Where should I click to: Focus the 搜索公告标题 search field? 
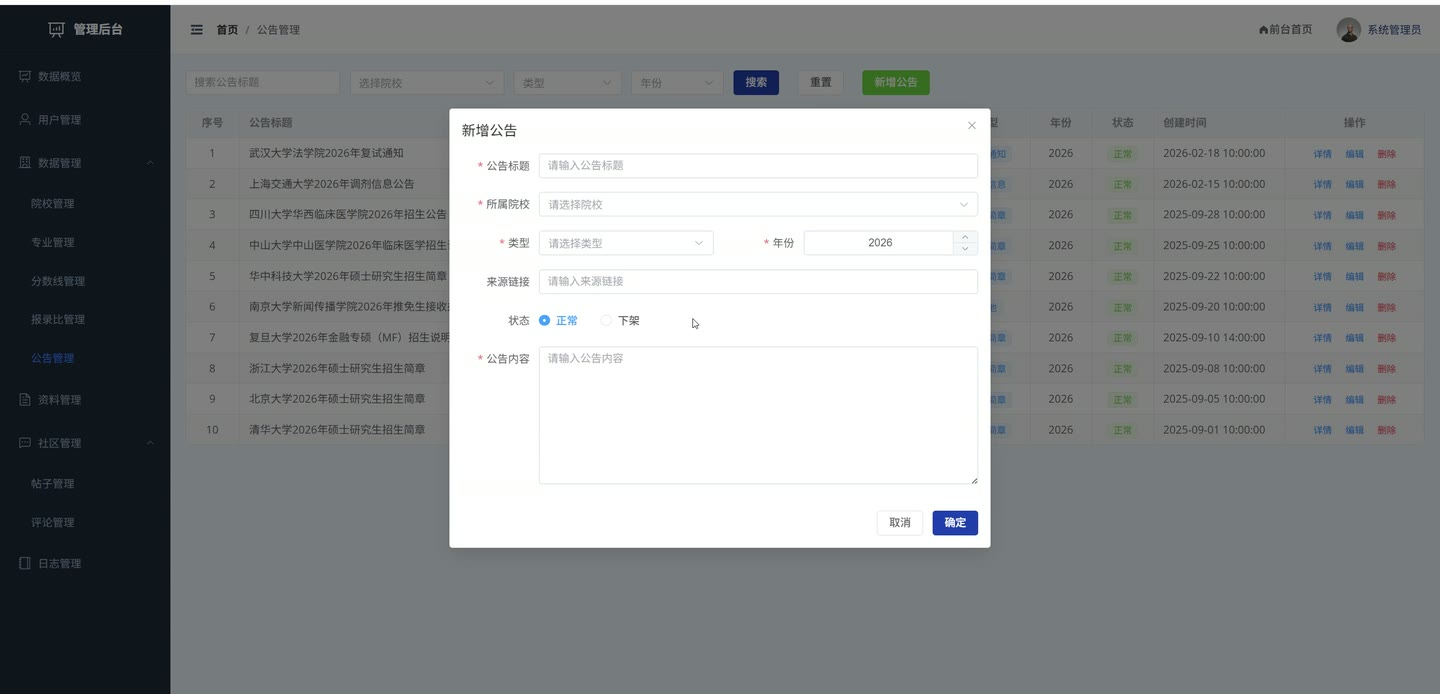[263, 82]
